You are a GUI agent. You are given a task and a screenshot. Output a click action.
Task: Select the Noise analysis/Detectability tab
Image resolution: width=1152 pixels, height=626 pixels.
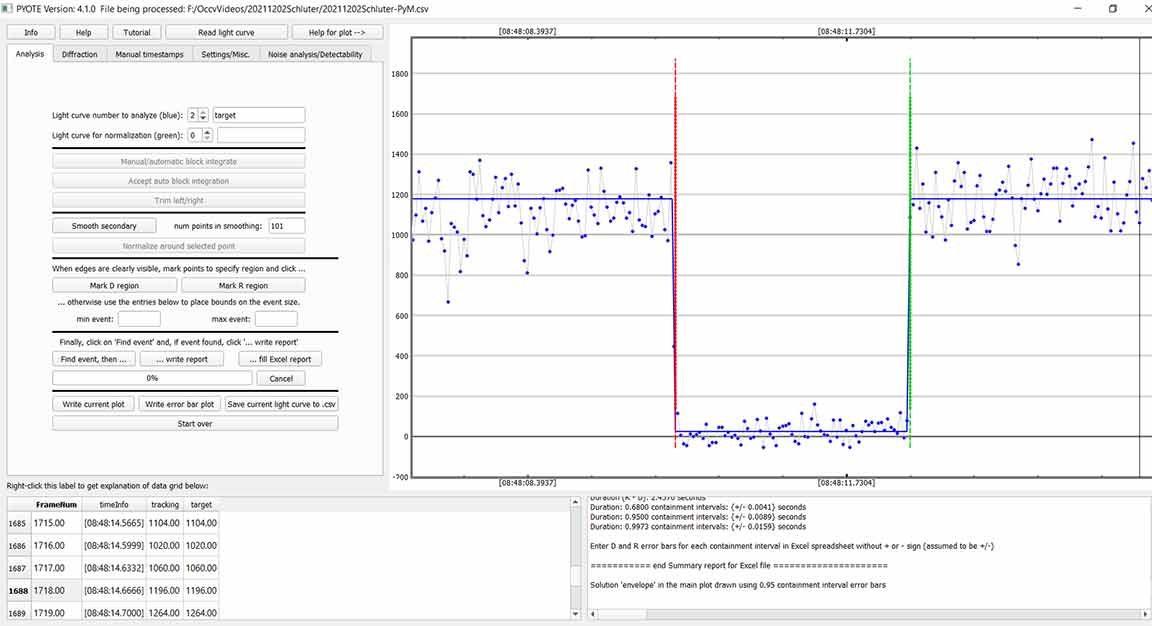click(315, 54)
